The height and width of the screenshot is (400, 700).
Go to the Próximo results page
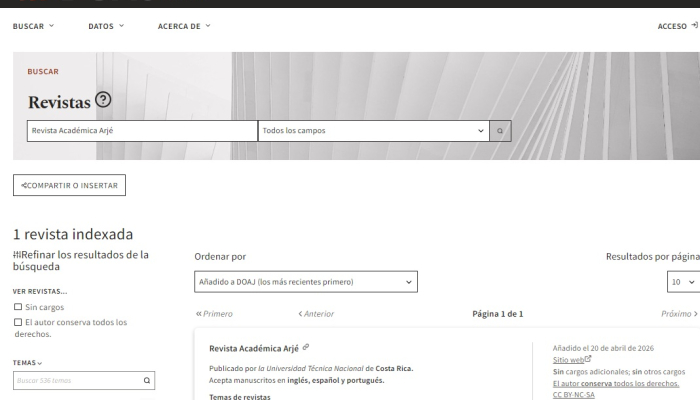point(678,313)
